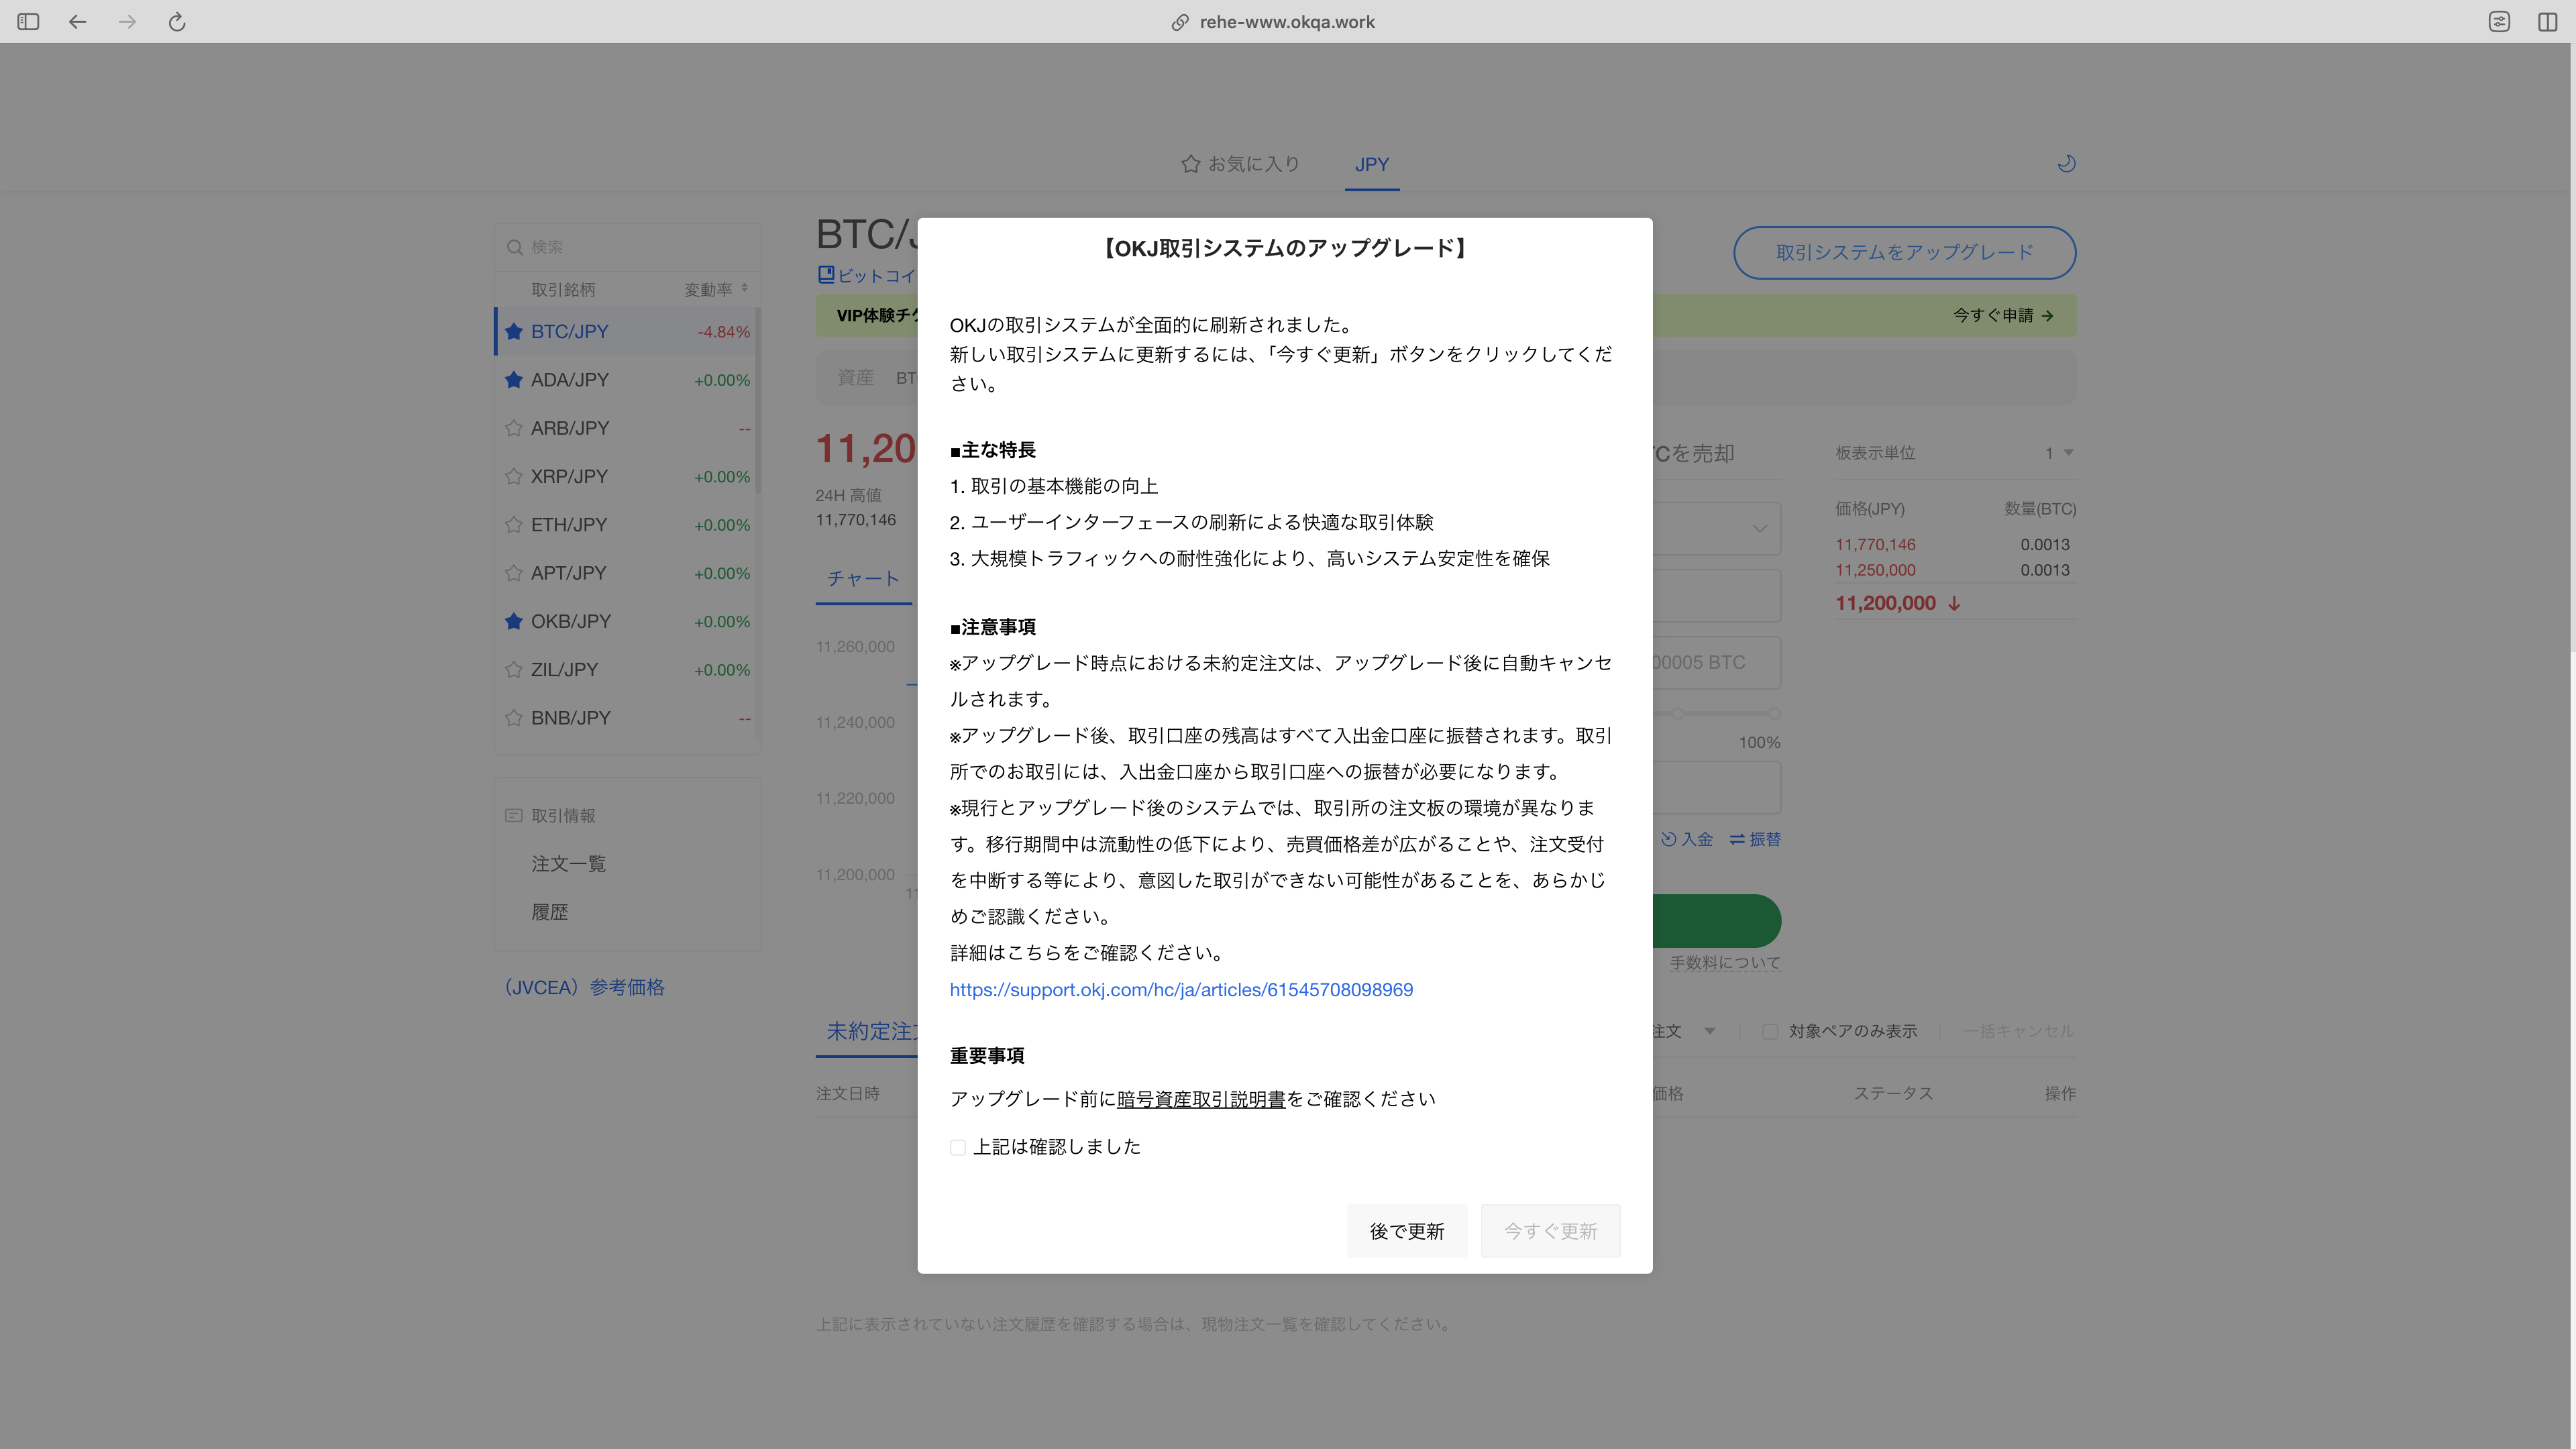The height and width of the screenshot is (1449, 2576).
Task: Switch to dark mode with moon icon
Action: [x=2066, y=163]
